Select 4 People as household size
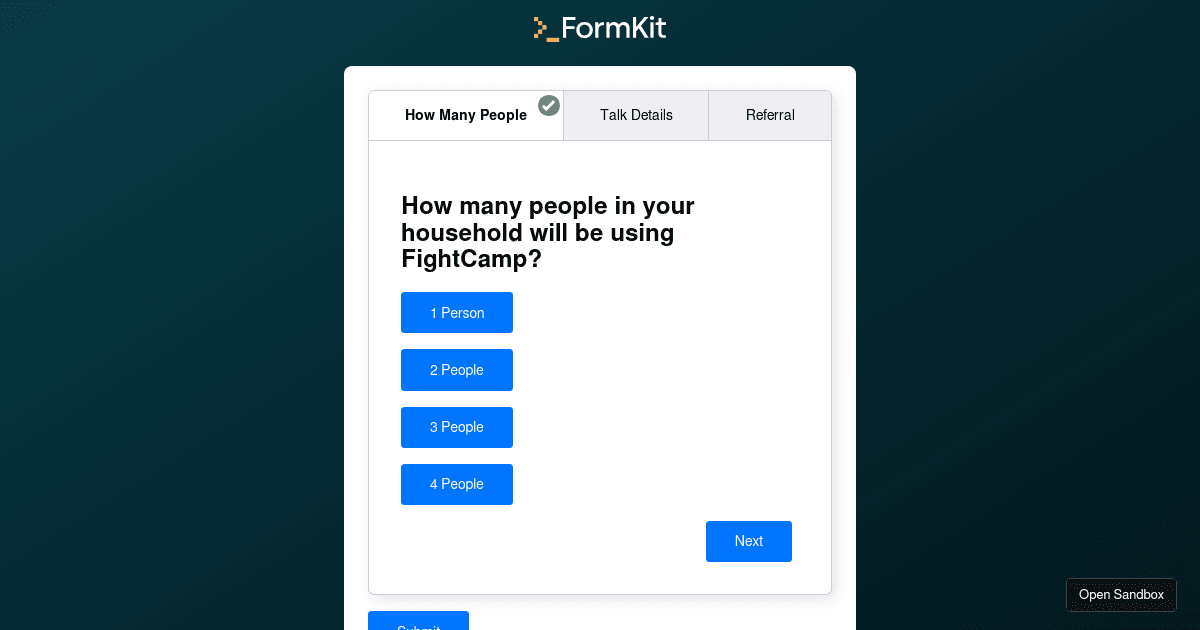This screenshot has height=630, width=1200. (457, 484)
